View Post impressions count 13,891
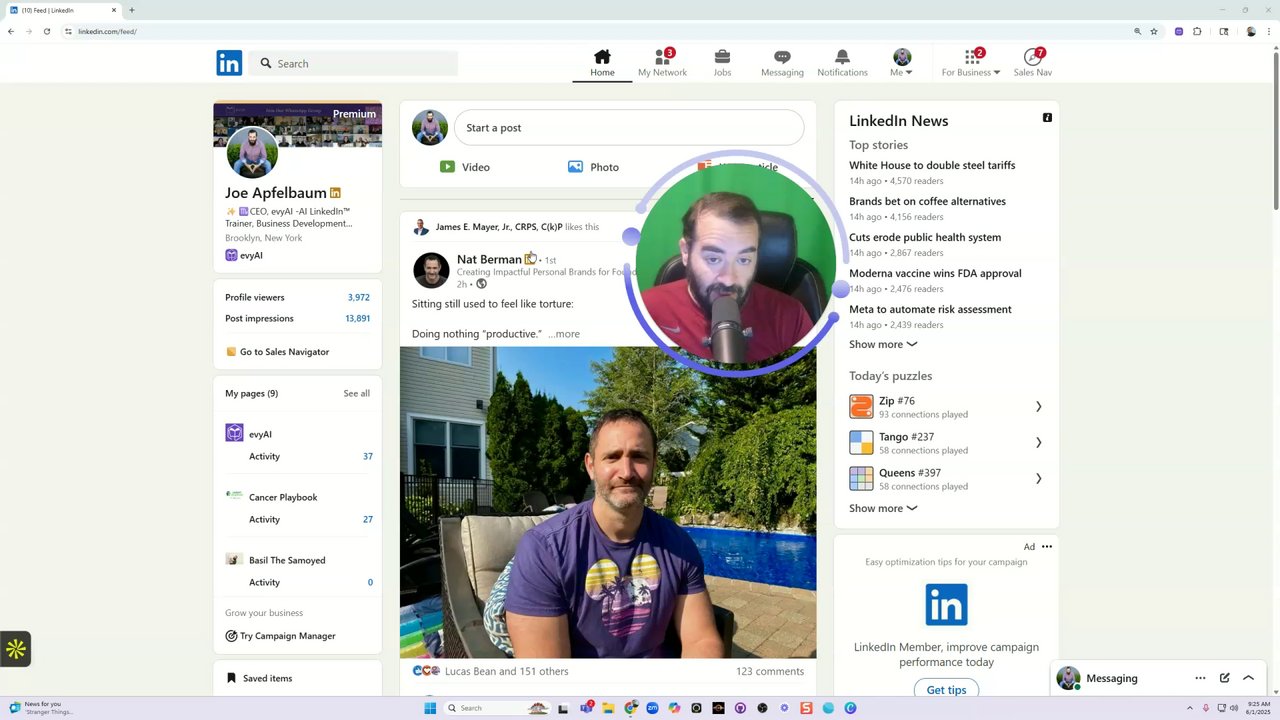Screen dimensions: 1280x720 pyautogui.click(x=357, y=318)
